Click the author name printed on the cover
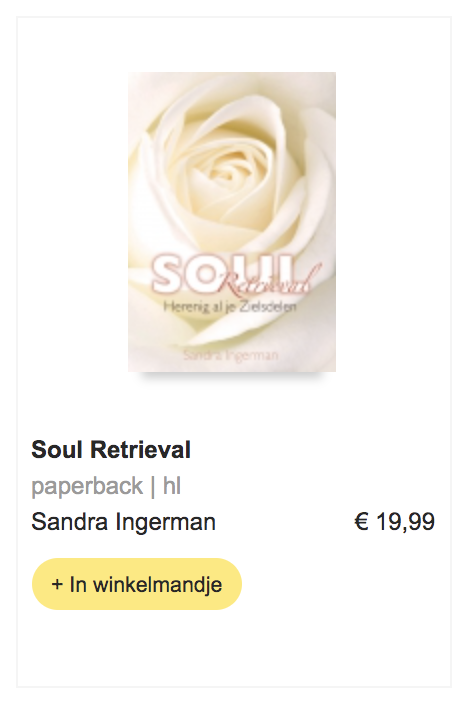This screenshot has height=706, width=466. [231, 355]
